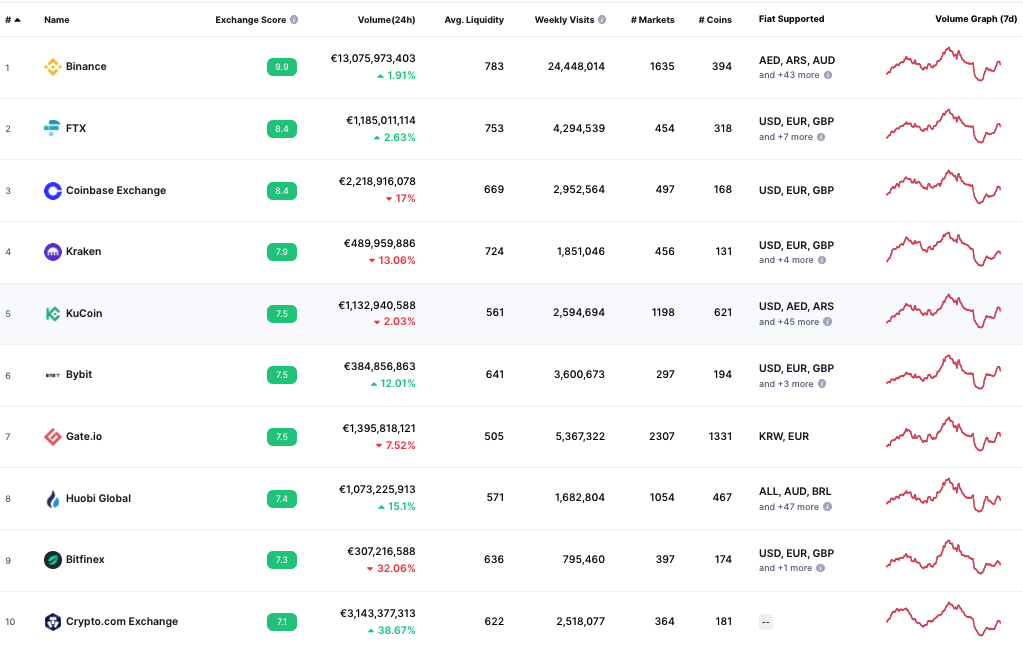The height and width of the screenshot is (652, 1023).
Task: Click Crypto.com 7.1 exchange score badge
Action: coord(282,622)
